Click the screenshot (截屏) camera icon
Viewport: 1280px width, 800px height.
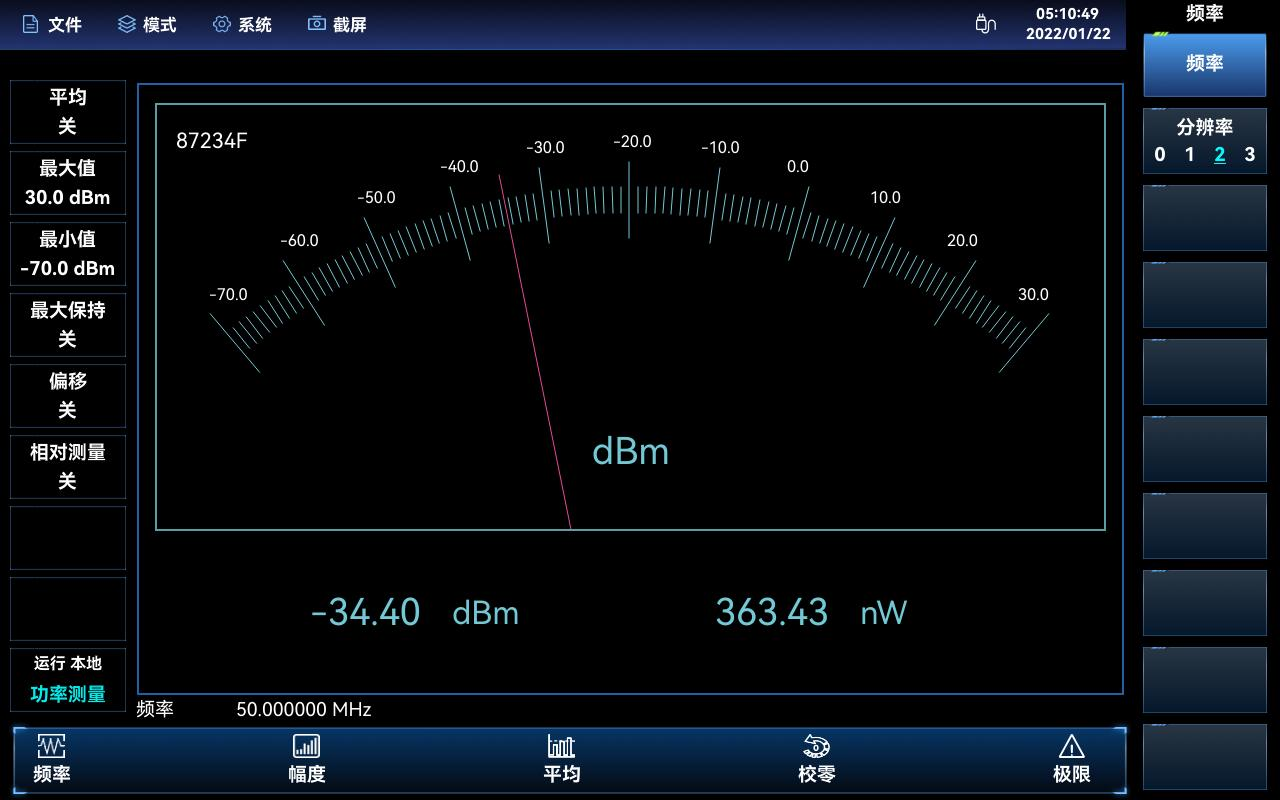[x=317, y=24]
